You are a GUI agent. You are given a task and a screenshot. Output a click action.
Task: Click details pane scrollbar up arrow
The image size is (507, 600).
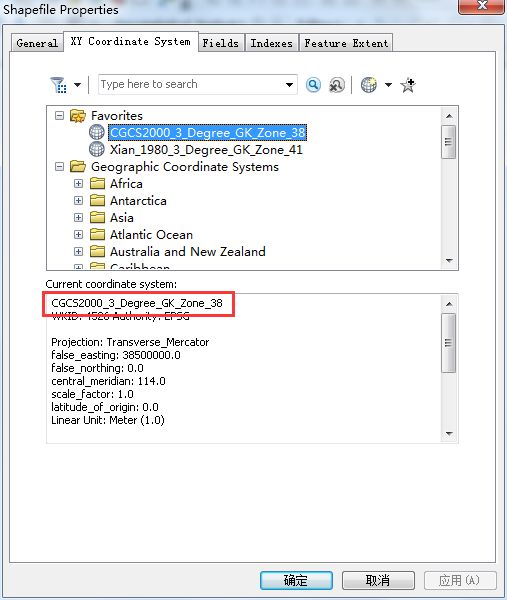tap(449, 304)
